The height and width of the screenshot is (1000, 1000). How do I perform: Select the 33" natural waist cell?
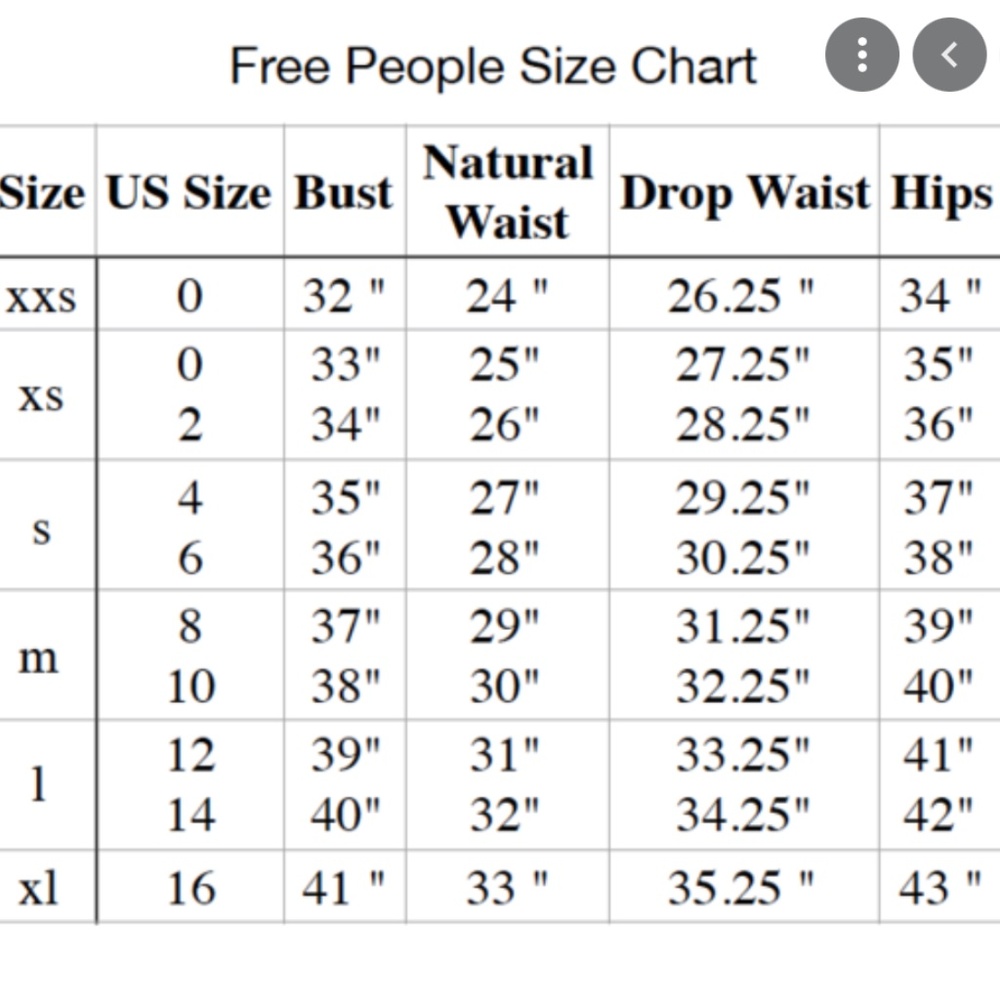(507, 888)
